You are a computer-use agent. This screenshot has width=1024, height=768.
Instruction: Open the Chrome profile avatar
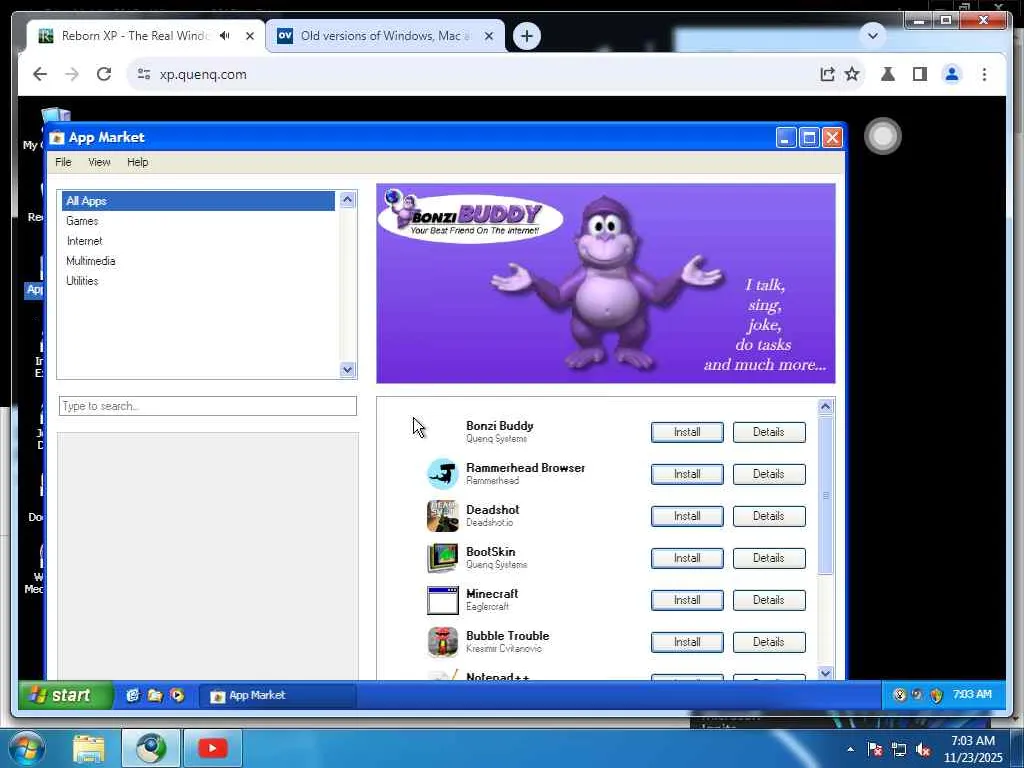(952, 74)
